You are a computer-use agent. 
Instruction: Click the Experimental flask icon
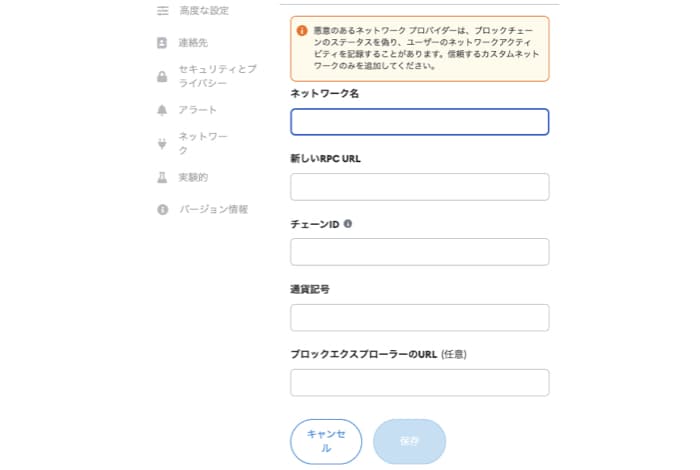(x=162, y=177)
